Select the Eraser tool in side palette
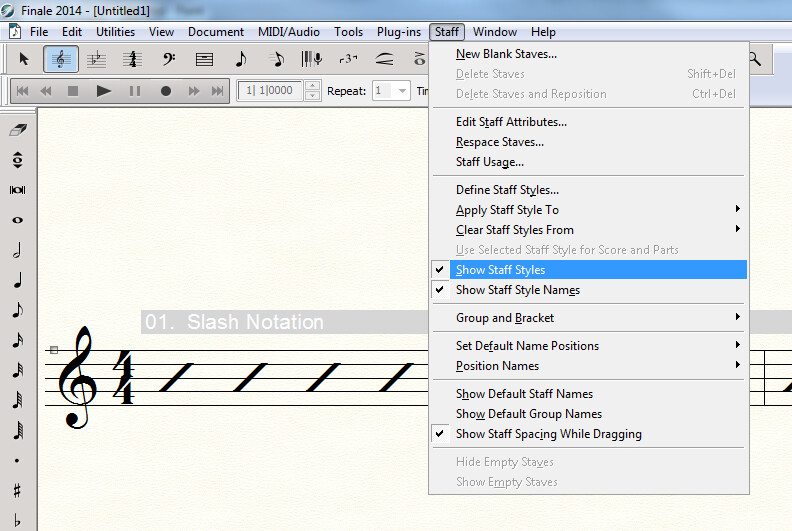Image resolution: width=792 pixels, height=531 pixels. [x=18, y=130]
